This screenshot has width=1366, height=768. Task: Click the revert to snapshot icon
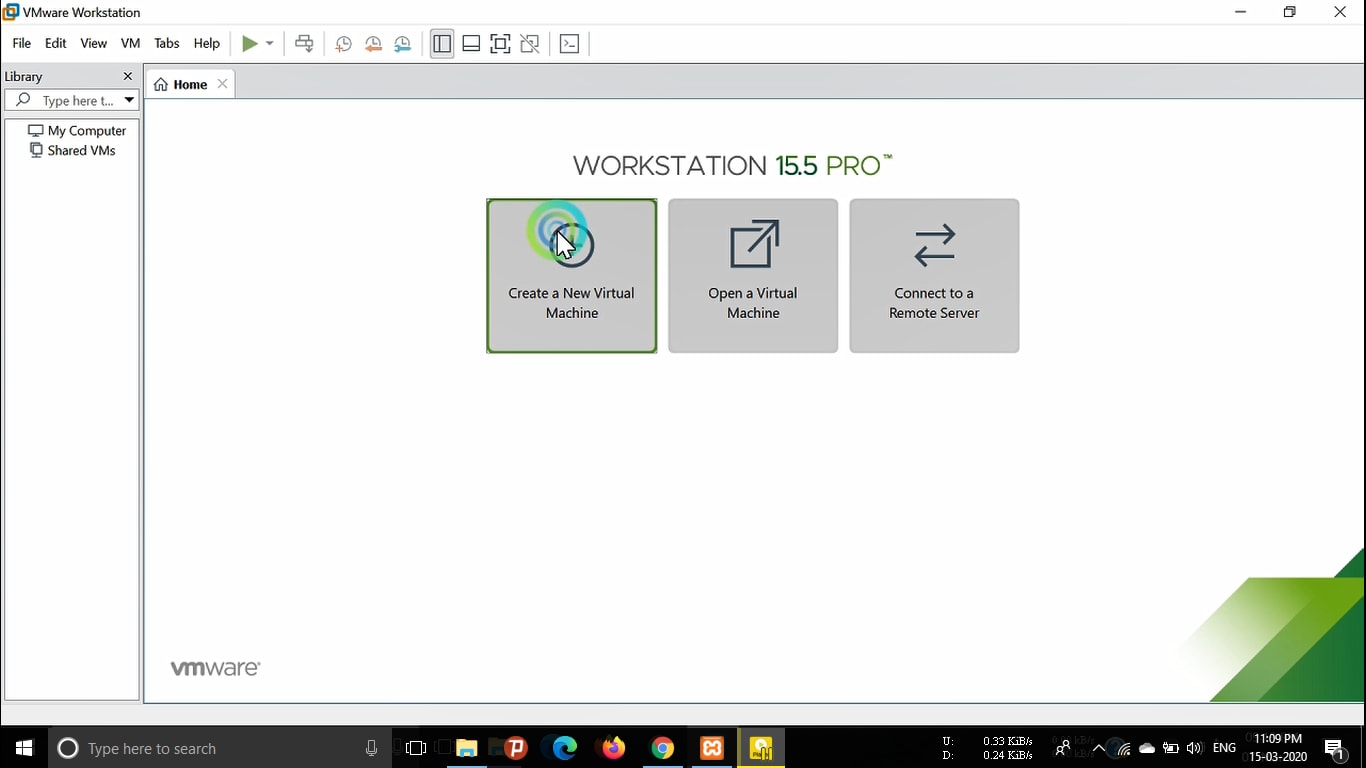point(373,44)
